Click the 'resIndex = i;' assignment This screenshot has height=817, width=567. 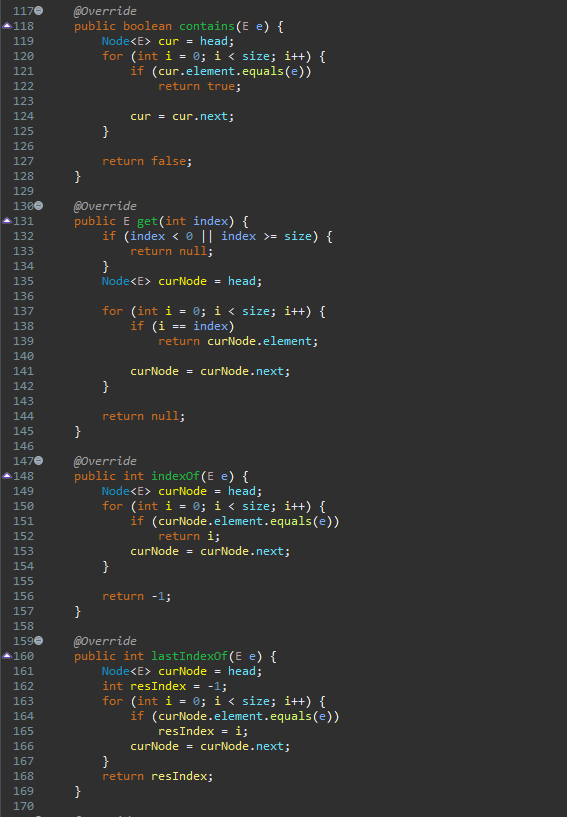pos(203,731)
